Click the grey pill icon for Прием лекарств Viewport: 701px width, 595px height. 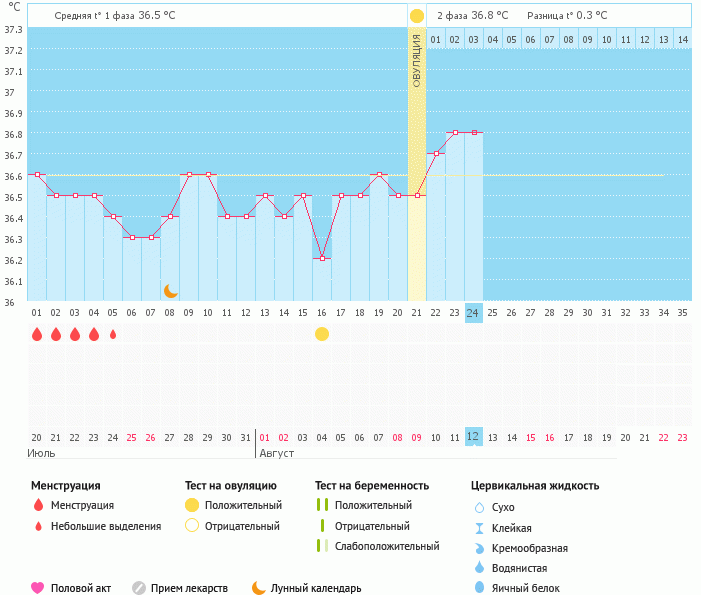(139, 588)
